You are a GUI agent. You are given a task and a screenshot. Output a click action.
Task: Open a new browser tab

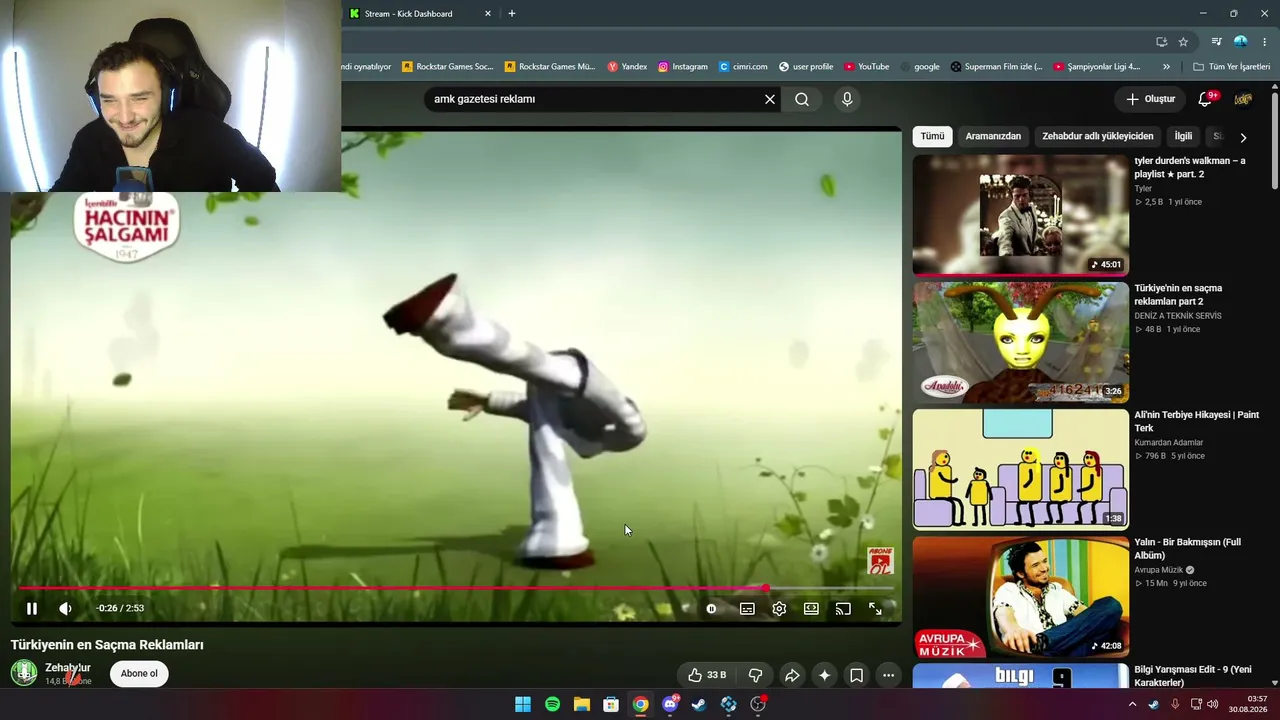(x=512, y=14)
